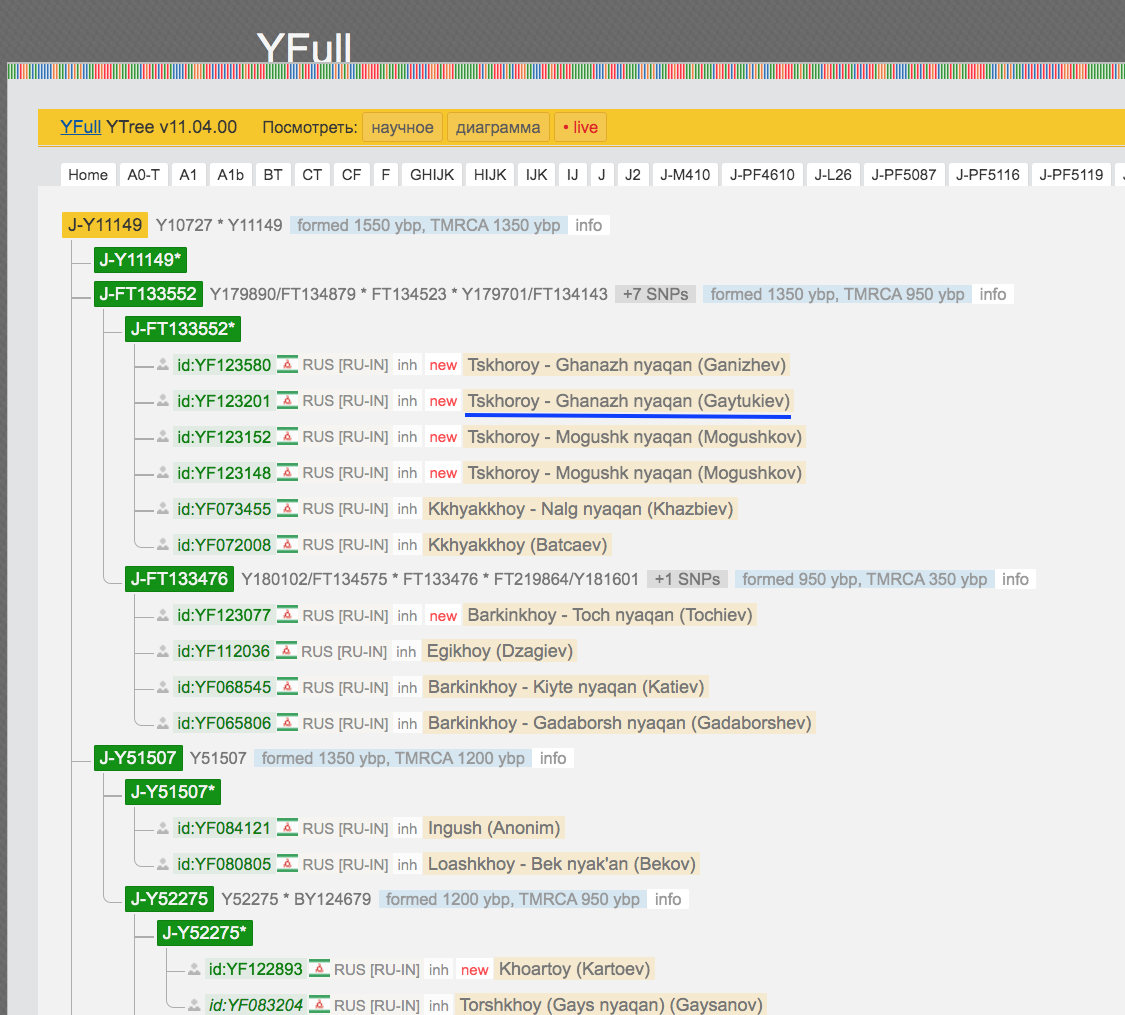The width and height of the screenshot is (1125, 1015).
Task: Click the flag icon next to id:YF122893
Action: coord(319,969)
